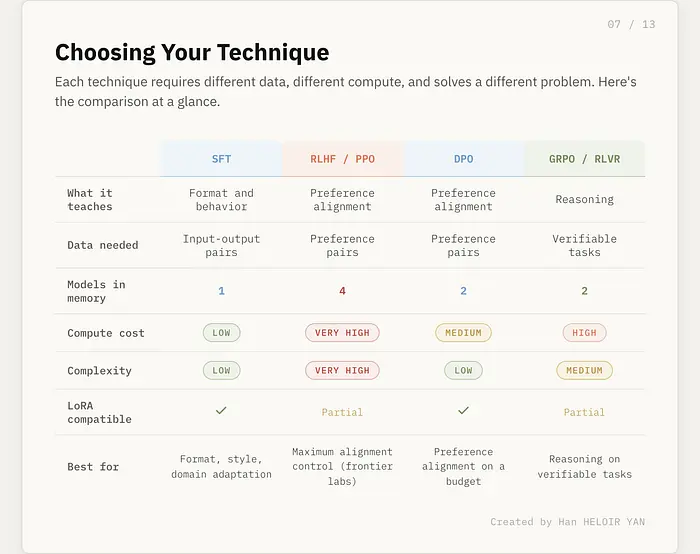Click the MEDIUM compute cost badge under DPO
The image size is (700, 554).
463,333
